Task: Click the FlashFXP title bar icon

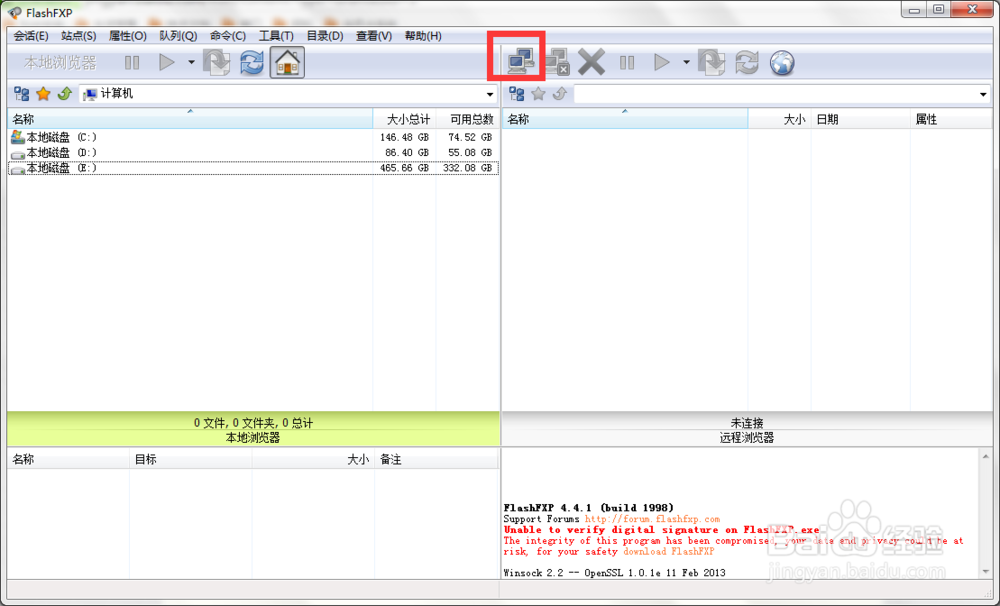Action: pos(15,12)
